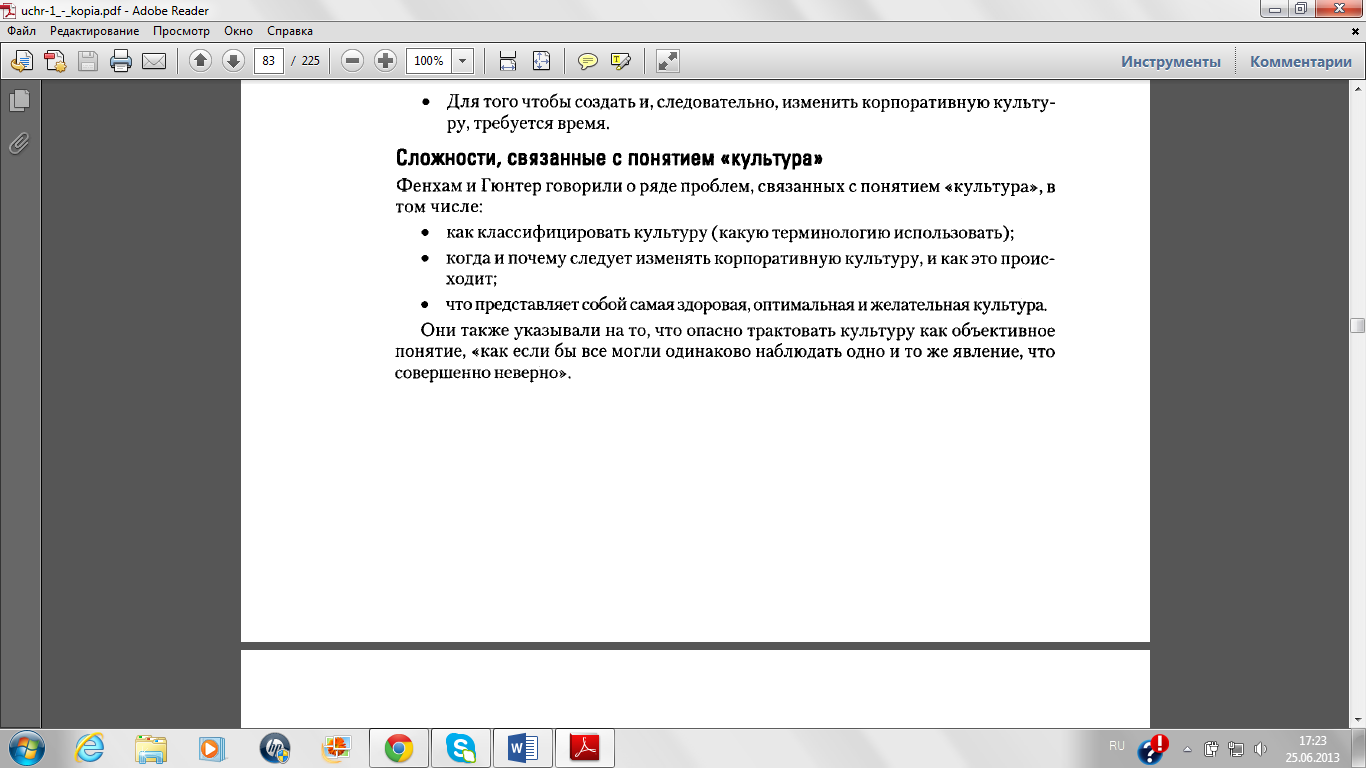Show hidden tray icons arrow
1366x768 pixels.
pyautogui.click(x=1187, y=748)
